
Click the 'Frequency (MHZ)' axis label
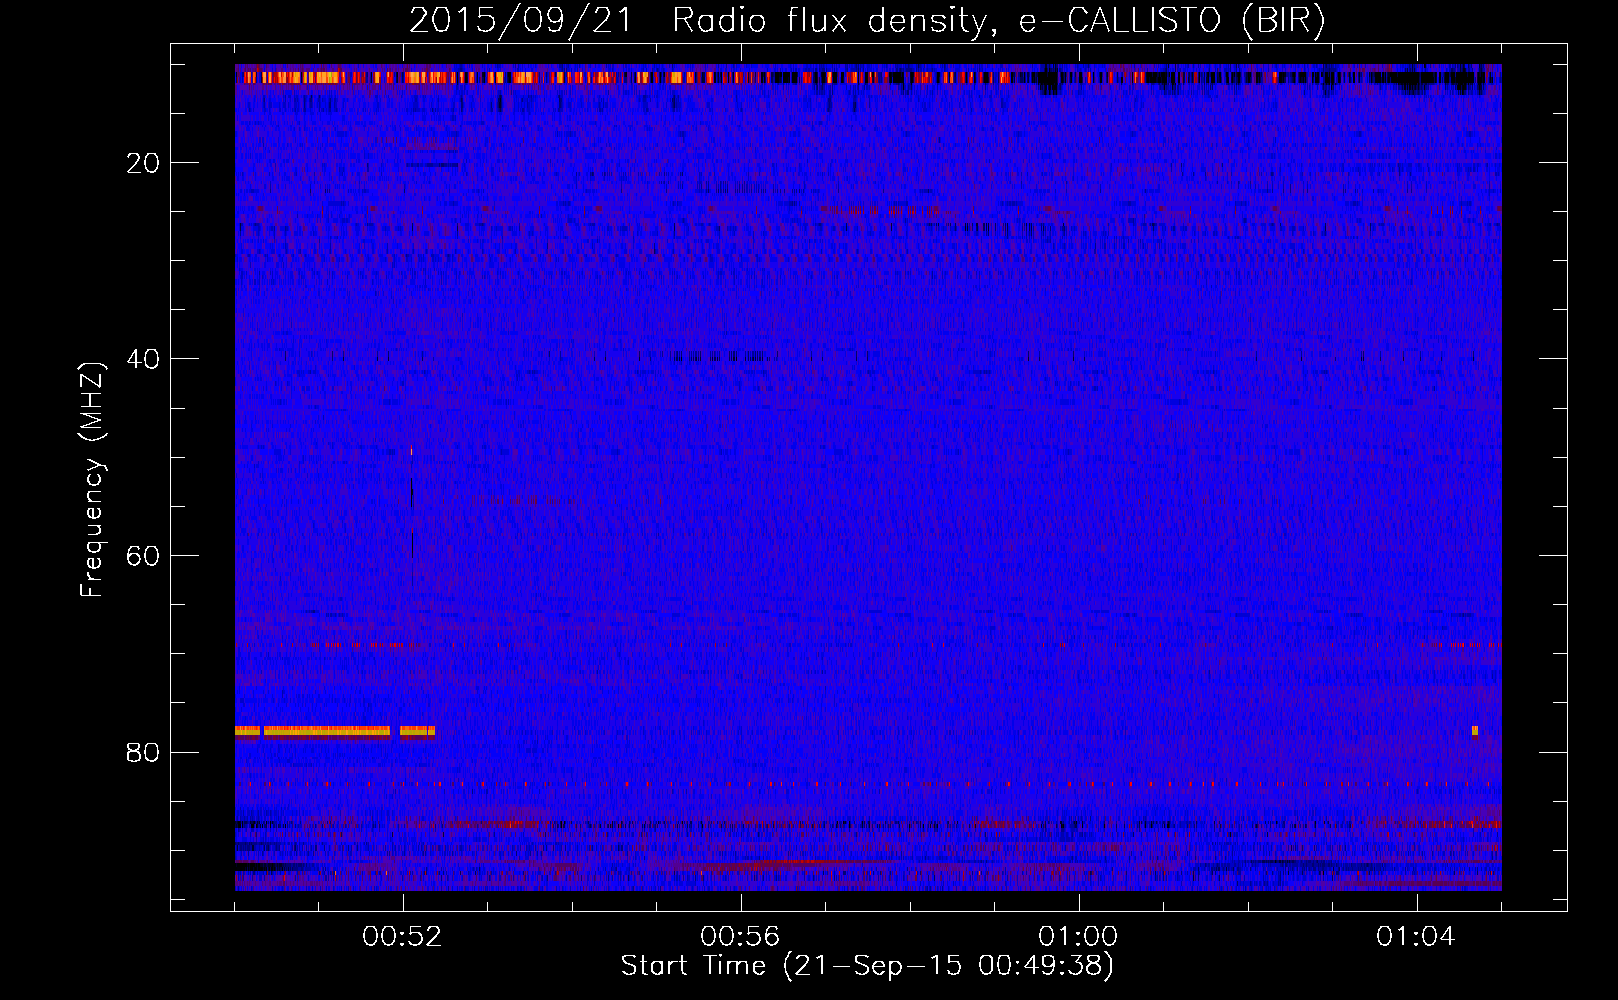coord(92,480)
